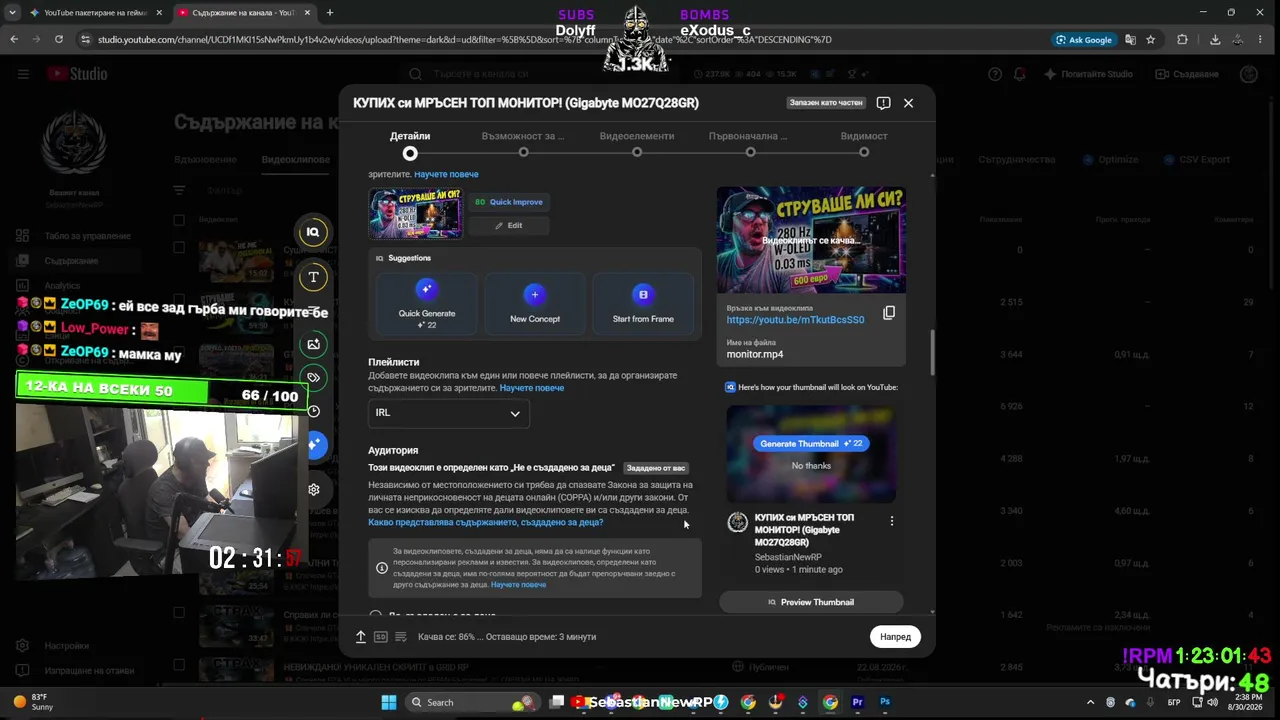Viewport: 1280px width, 720px height.
Task: Open Adobe Premiere Pro from taskbar
Action: click(x=857, y=702)
